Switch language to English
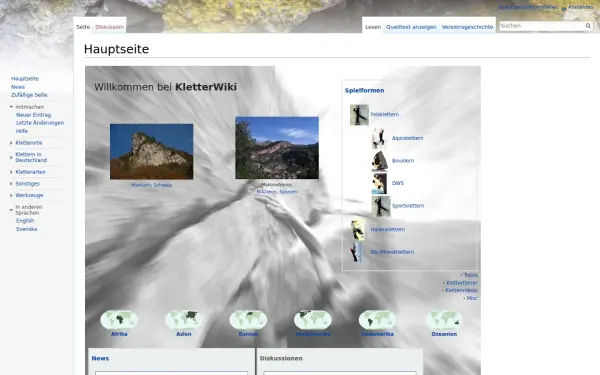The width and height of the screenshot is (600, 375). (25, 221)
